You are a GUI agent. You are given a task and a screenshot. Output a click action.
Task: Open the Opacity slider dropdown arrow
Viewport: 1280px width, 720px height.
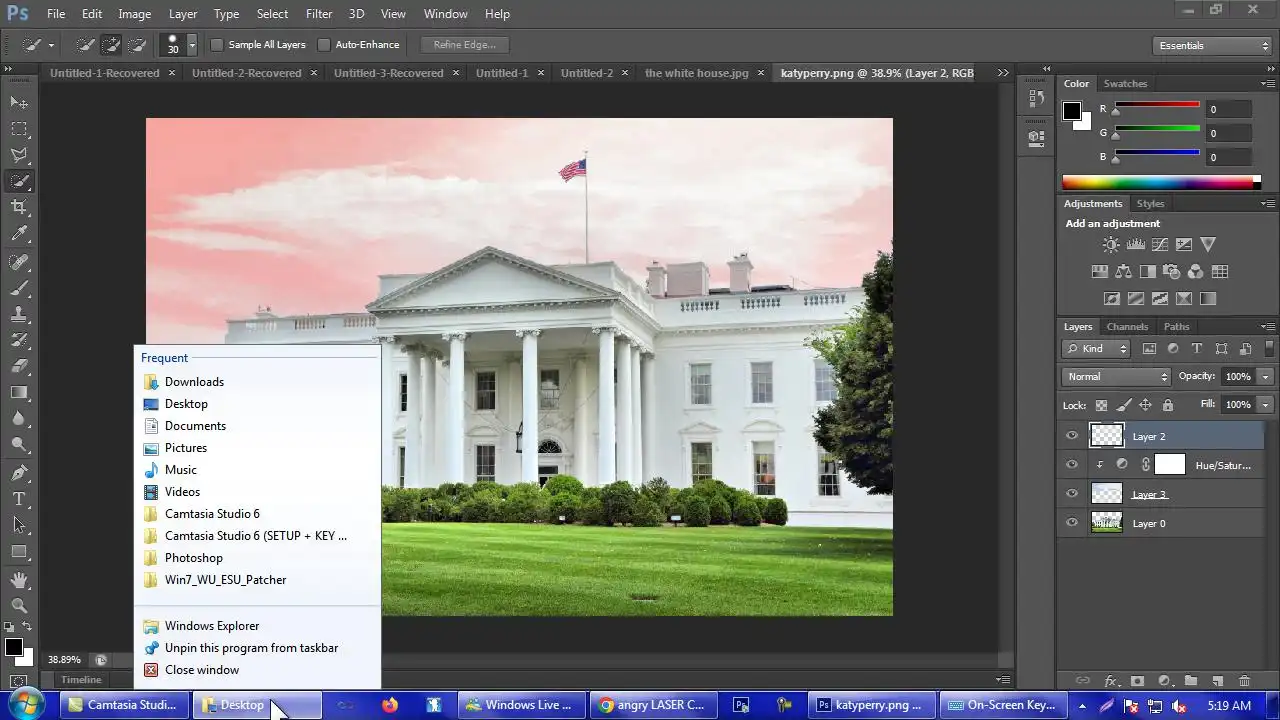(1266, 377)
